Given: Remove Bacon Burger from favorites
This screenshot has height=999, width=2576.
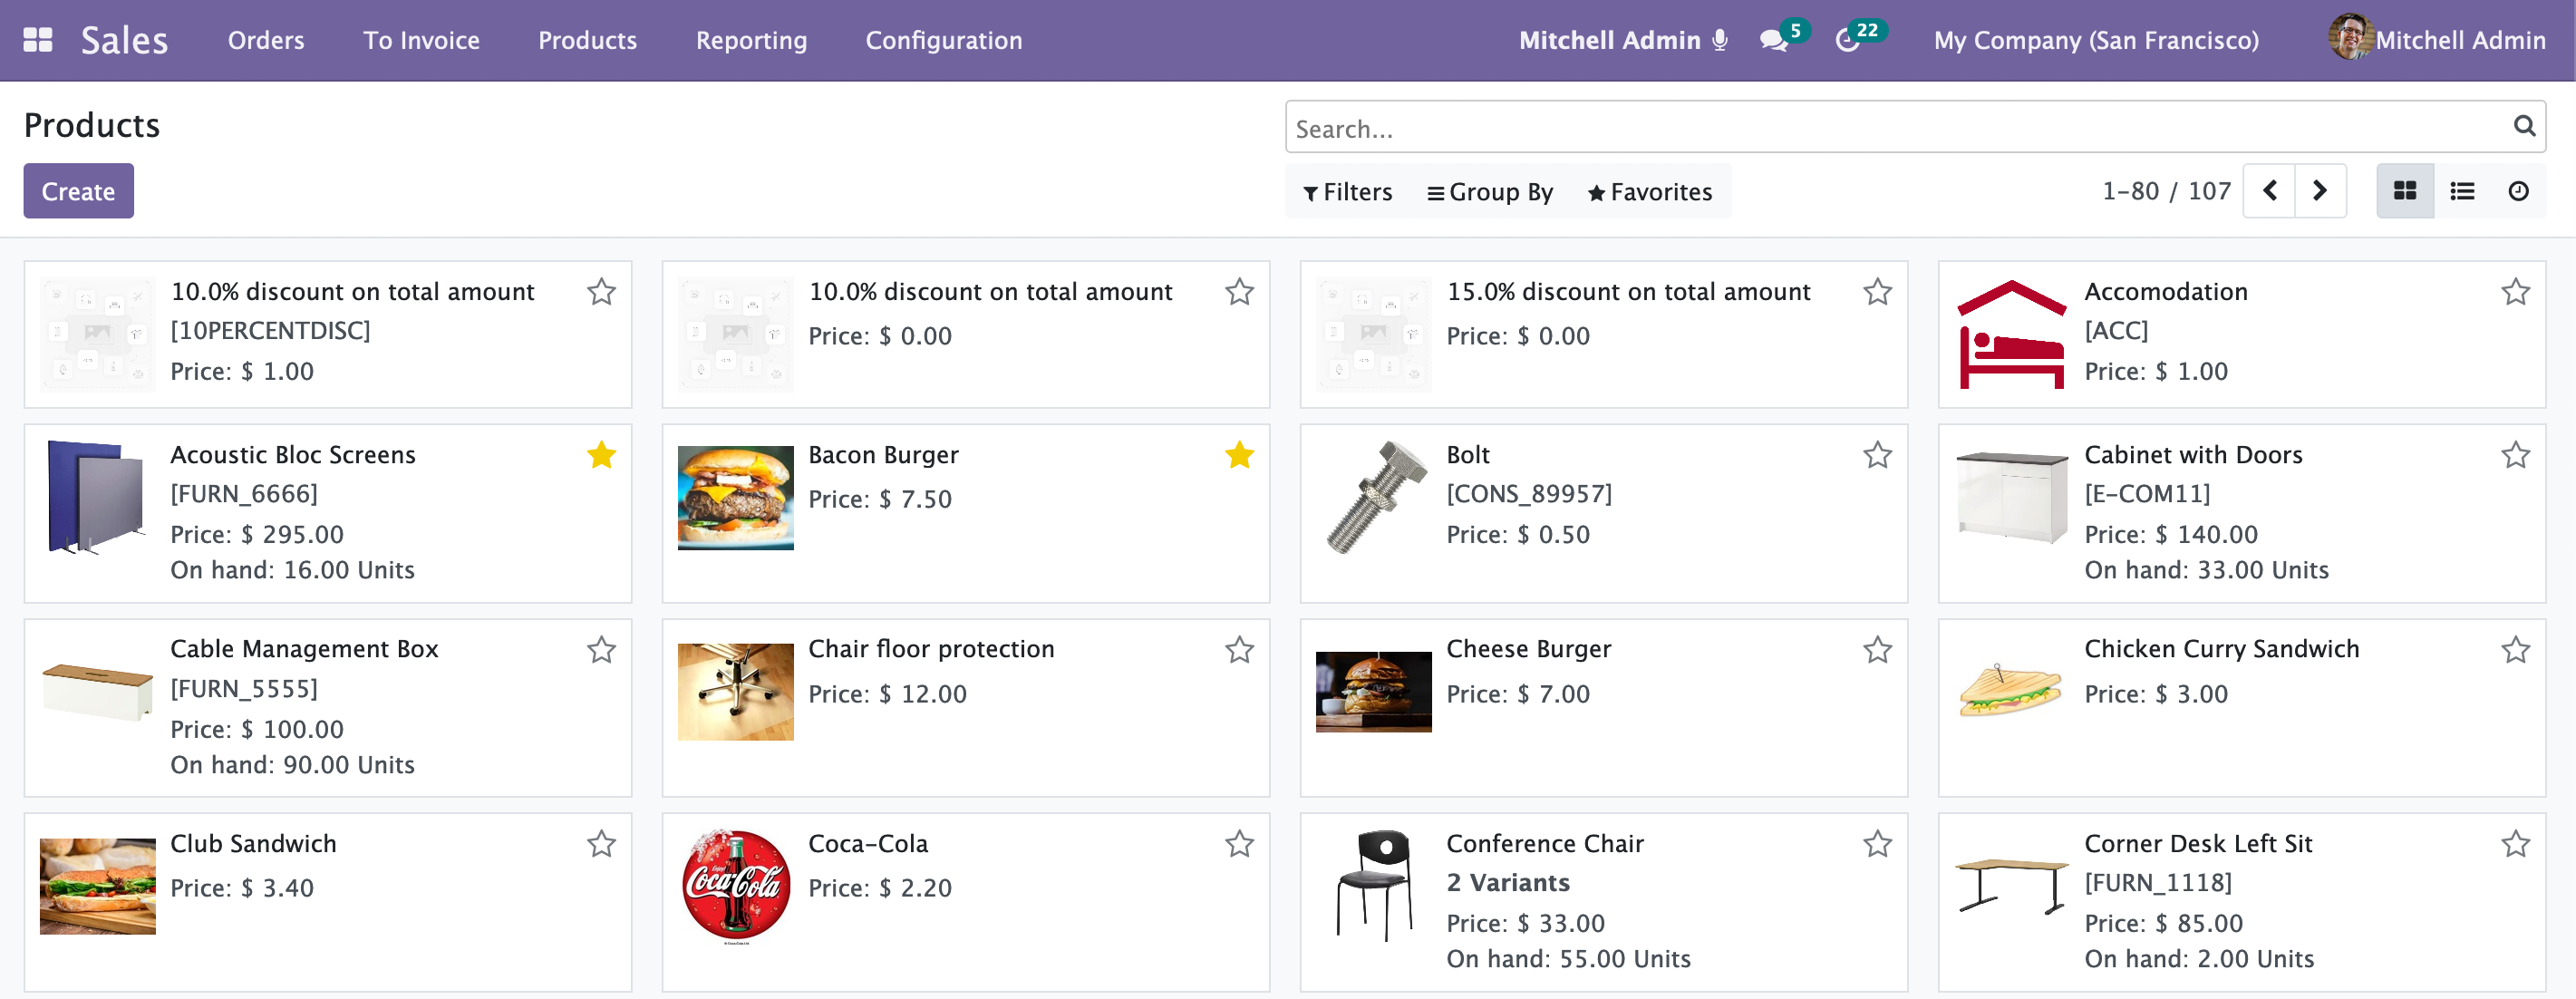Looking at the screenshot, I should click(x=1239, y=456).
